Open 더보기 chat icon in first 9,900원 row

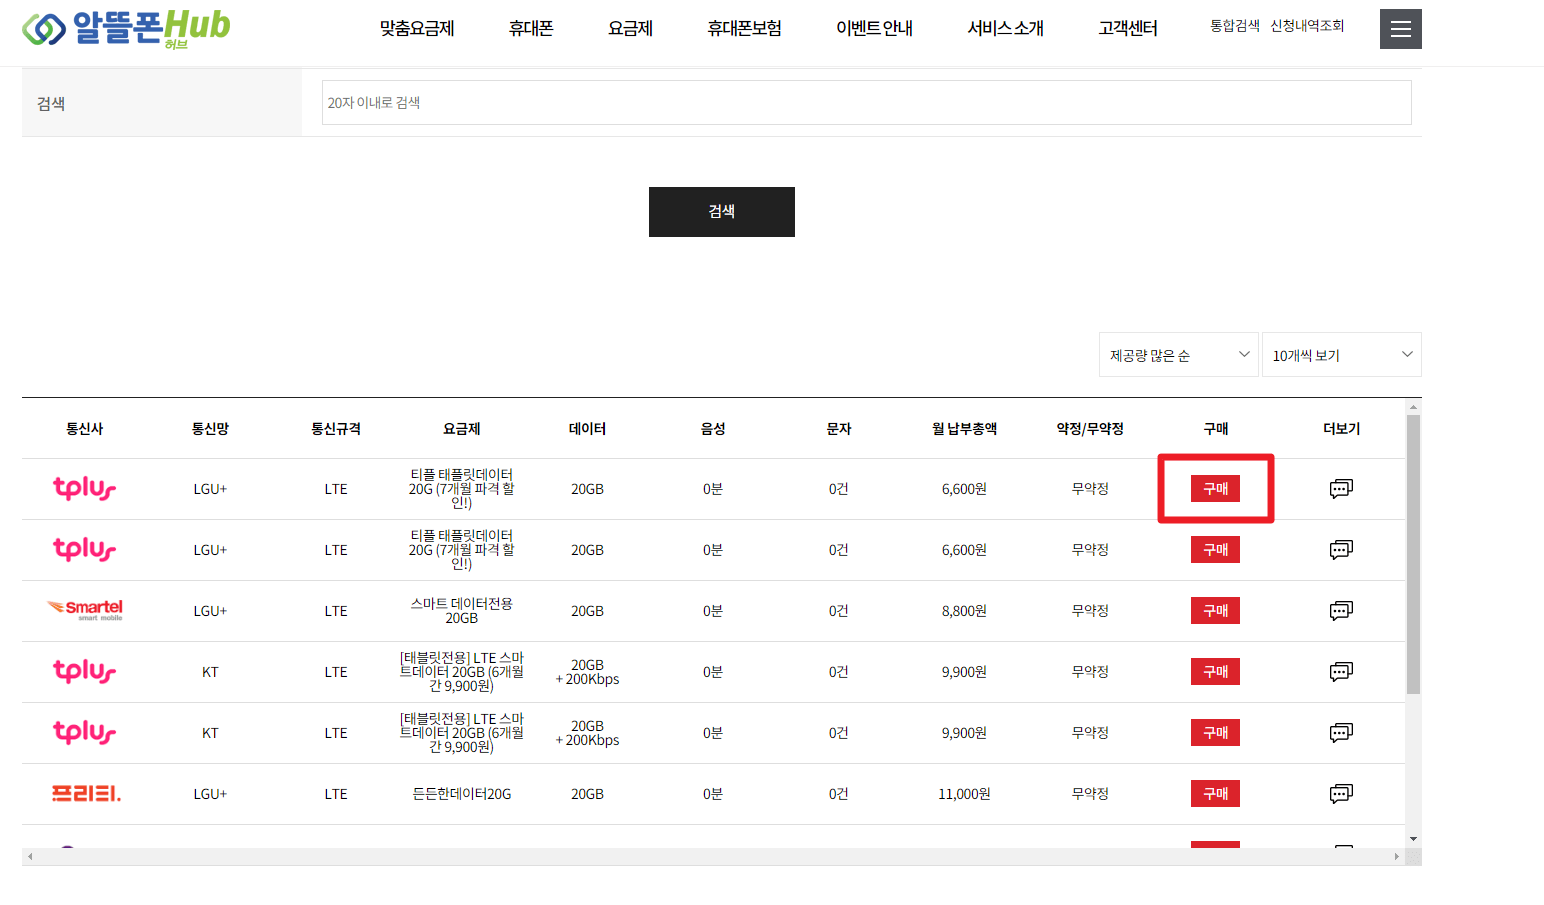click(x=1341, y=671)
